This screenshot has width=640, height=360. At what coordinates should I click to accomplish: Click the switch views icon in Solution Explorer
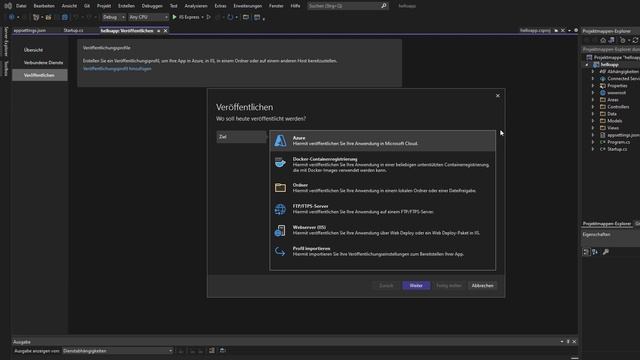pyautogui.click(x=611, y=40)
